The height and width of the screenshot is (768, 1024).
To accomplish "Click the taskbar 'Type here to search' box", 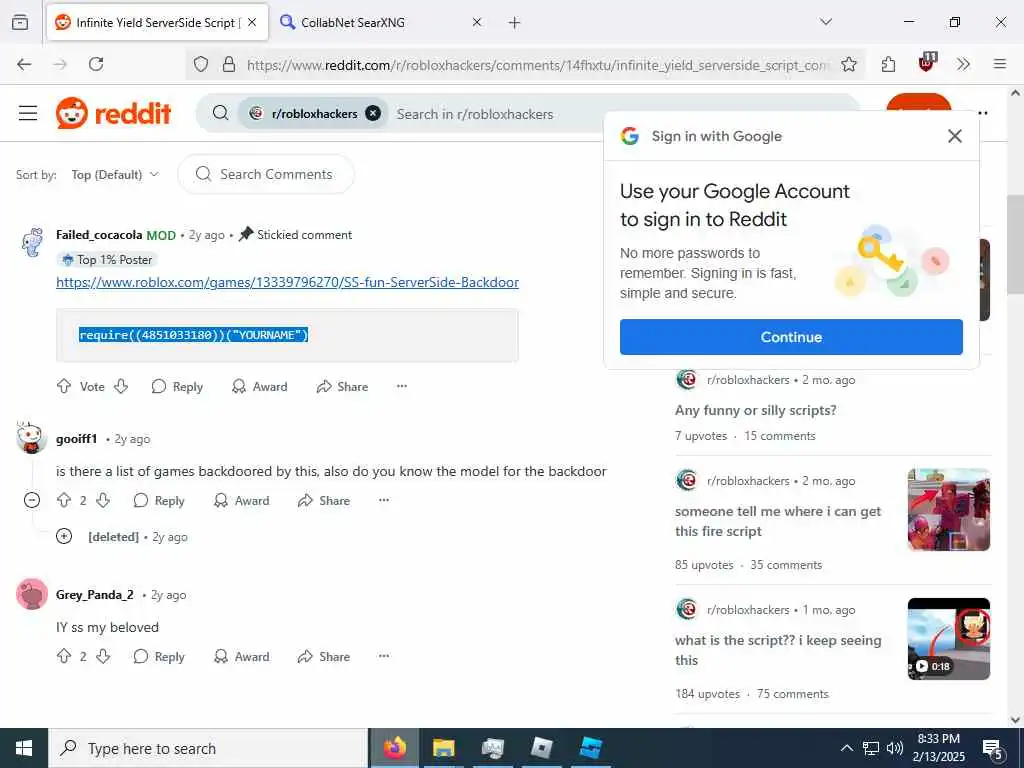I will (x=208, y=748).
